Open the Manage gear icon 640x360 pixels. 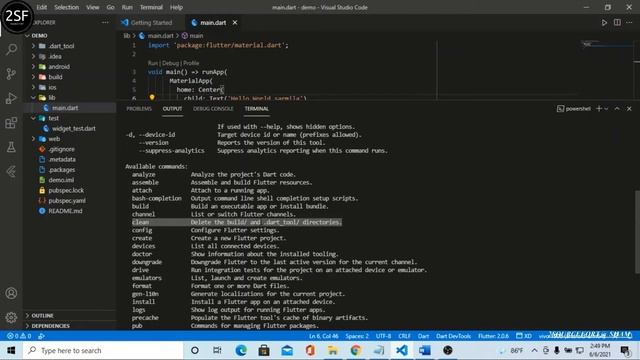(x=11, y=317)
